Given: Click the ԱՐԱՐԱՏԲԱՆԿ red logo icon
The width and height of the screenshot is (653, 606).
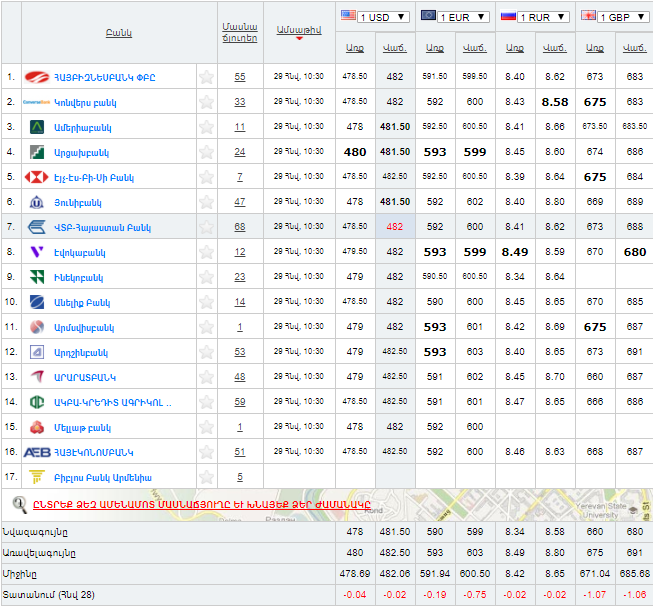Looking at the screenshot, I should [x=37, y=377].
